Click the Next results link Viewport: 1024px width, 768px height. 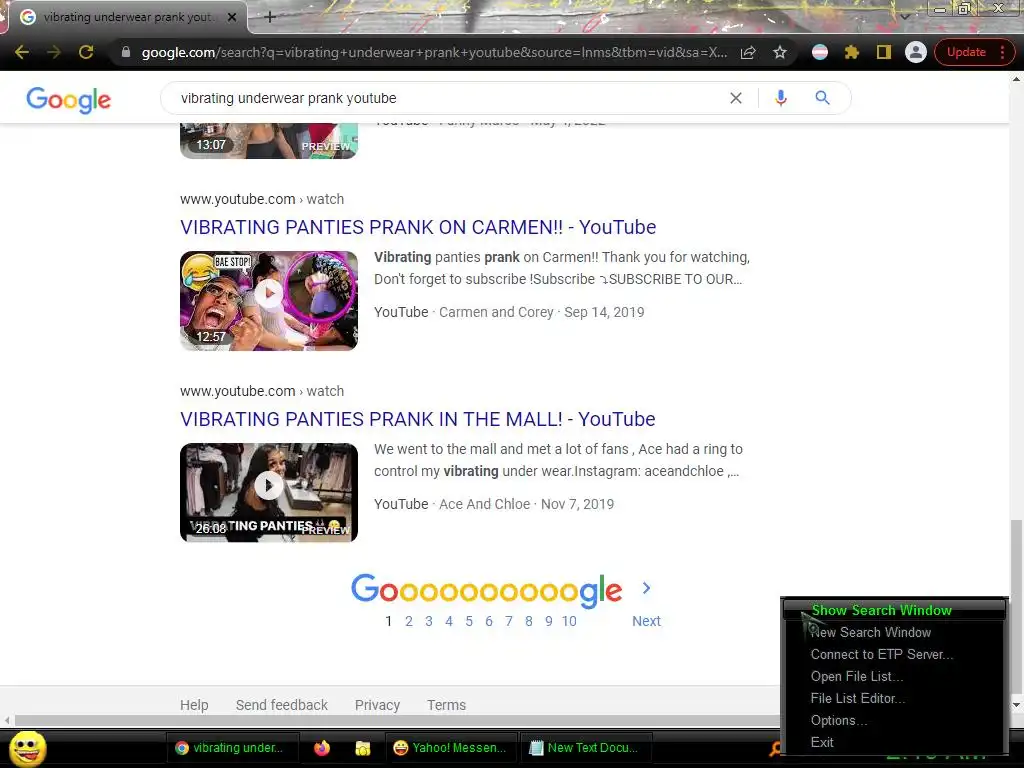tap(647, 621)
